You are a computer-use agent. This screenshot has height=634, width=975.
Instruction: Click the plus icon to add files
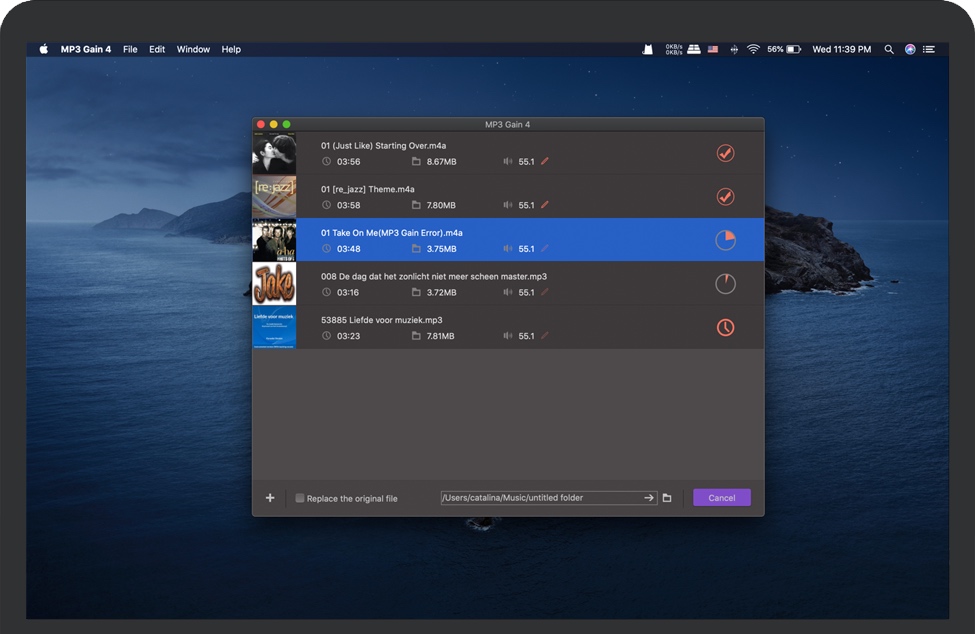[270, 498]
